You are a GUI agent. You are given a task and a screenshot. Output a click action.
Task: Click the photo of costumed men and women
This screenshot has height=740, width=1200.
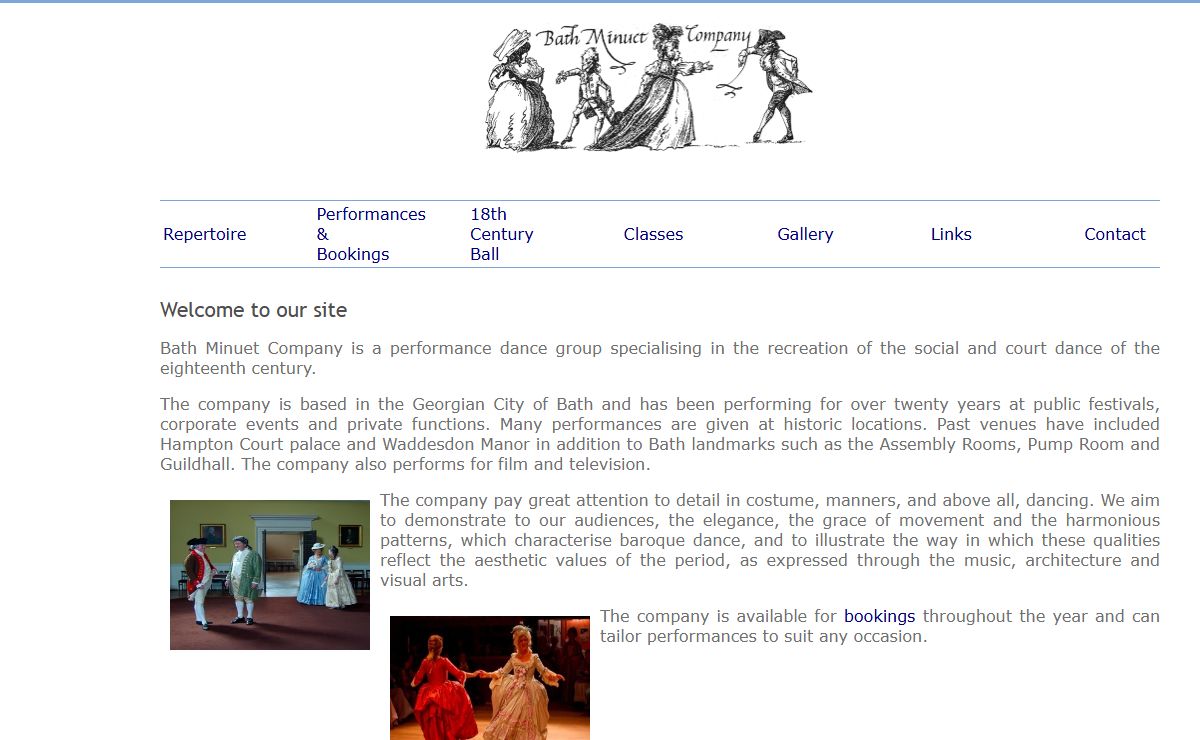[270, 575]
